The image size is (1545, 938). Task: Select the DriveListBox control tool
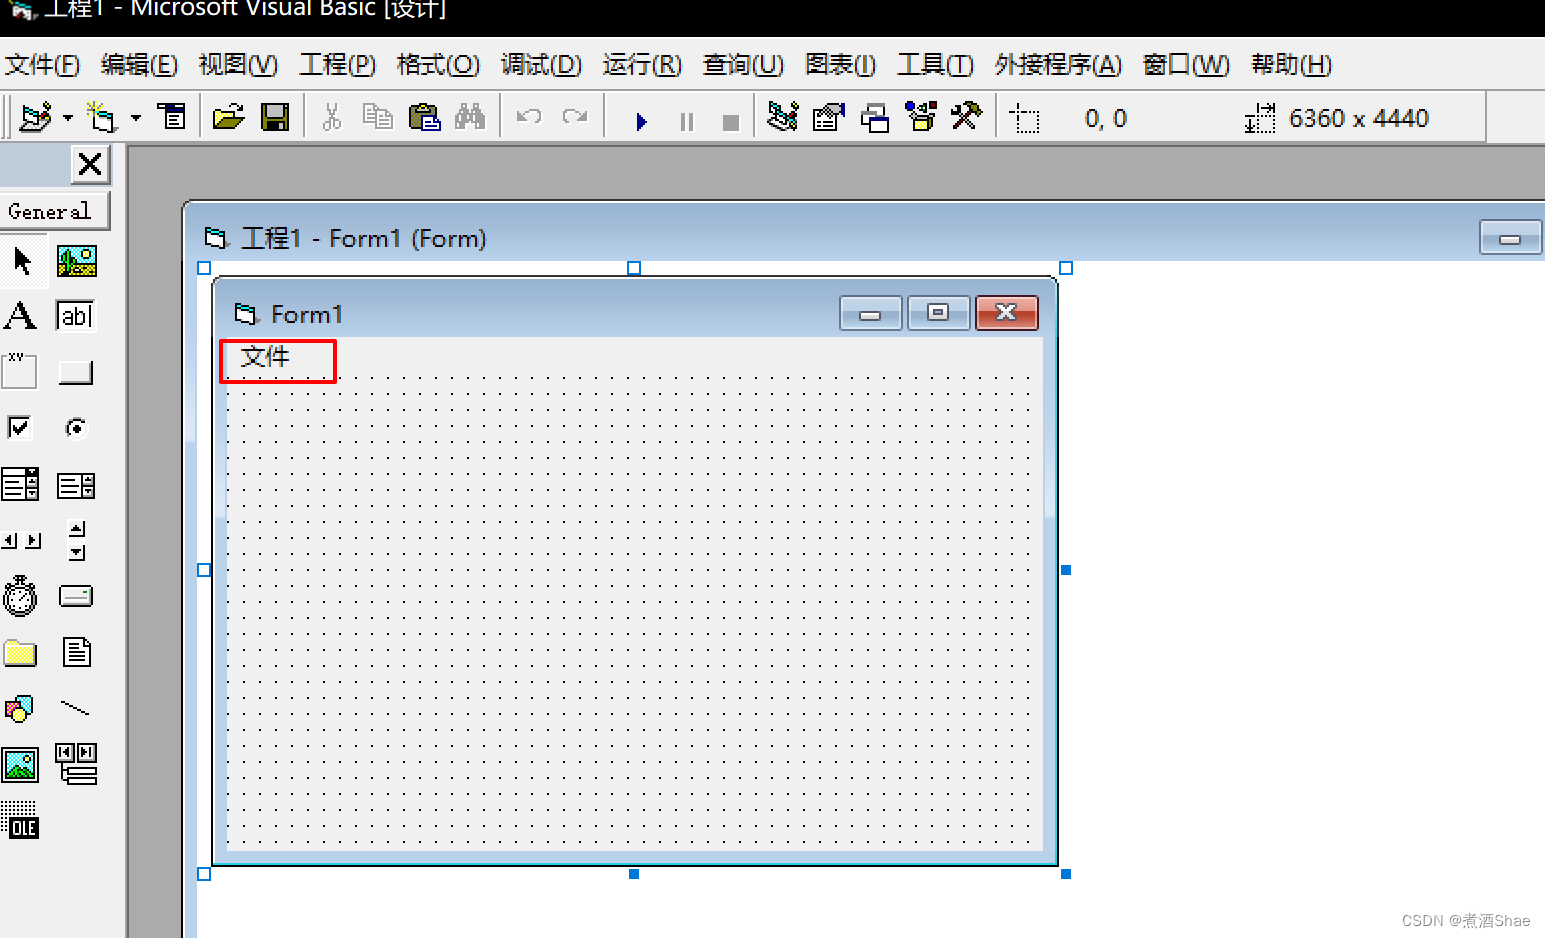(76, 597)
